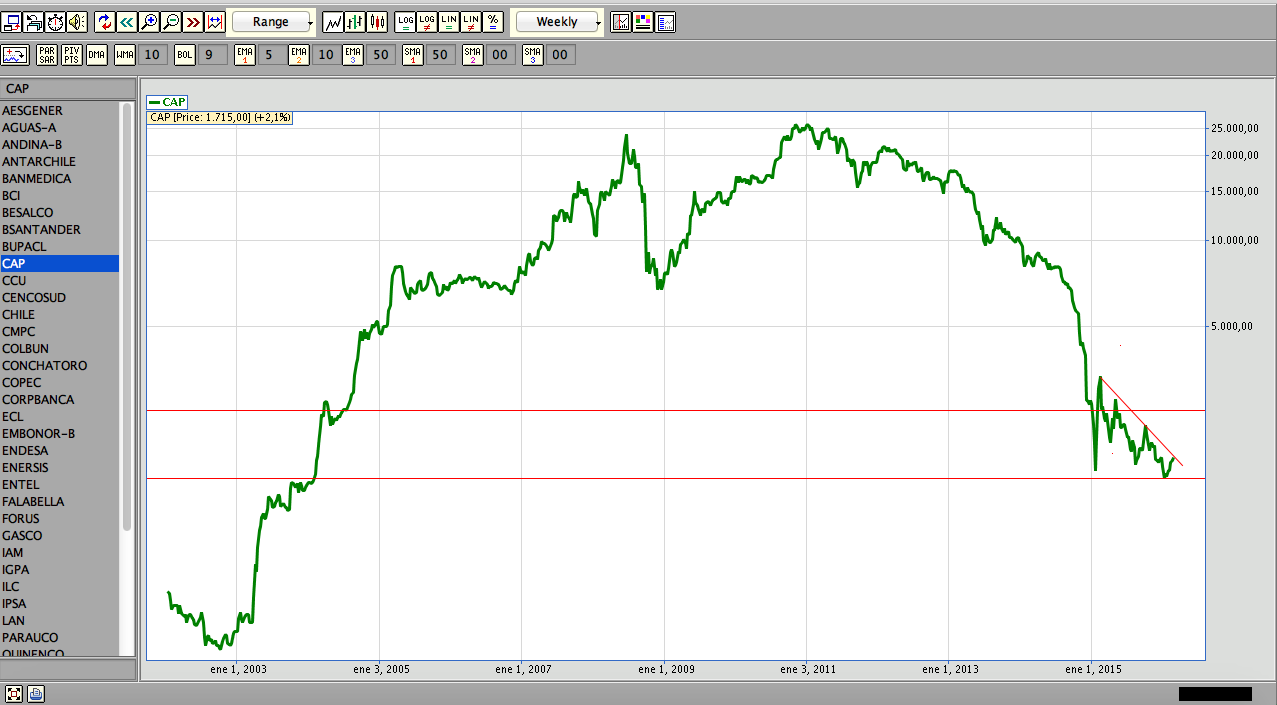The width and height of the screenshot is (1277, 705).
Task: Toggle the PIV PTS indicator
Action: coord(72,55)
